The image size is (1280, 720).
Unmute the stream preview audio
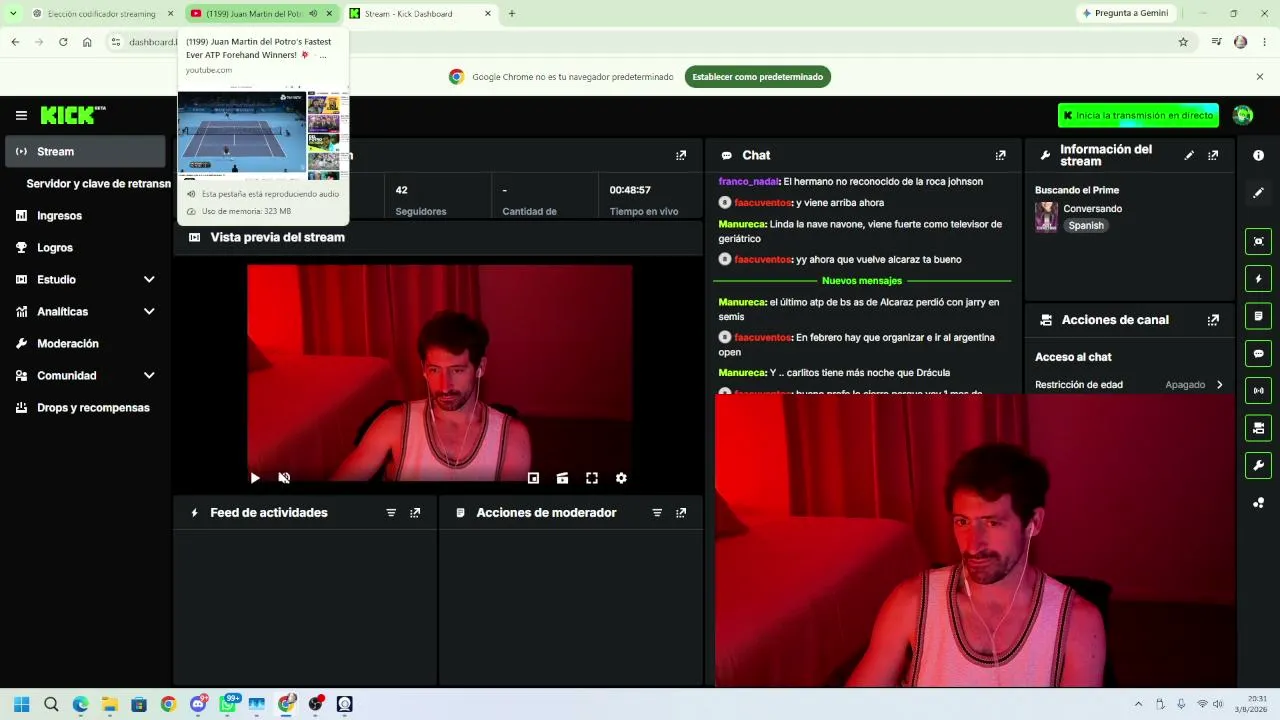coord(284,478)
